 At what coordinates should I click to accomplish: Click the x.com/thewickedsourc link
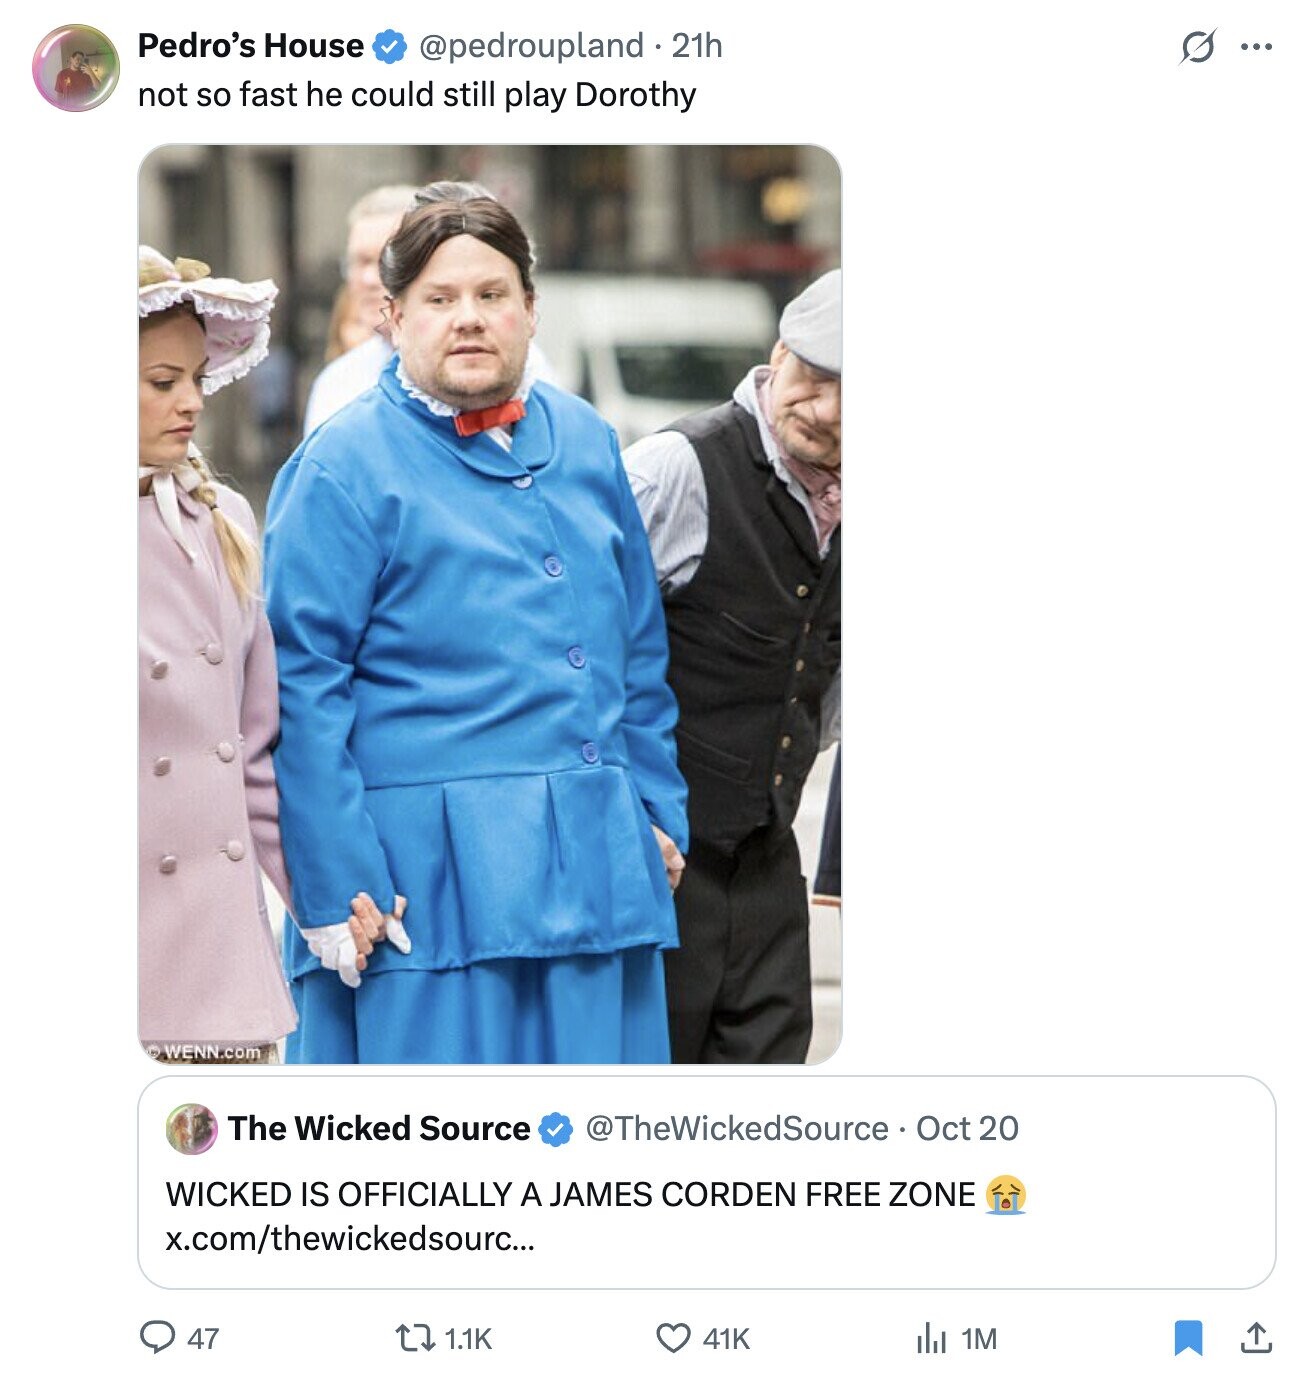pyautogui.click(x=350, y=1239)
